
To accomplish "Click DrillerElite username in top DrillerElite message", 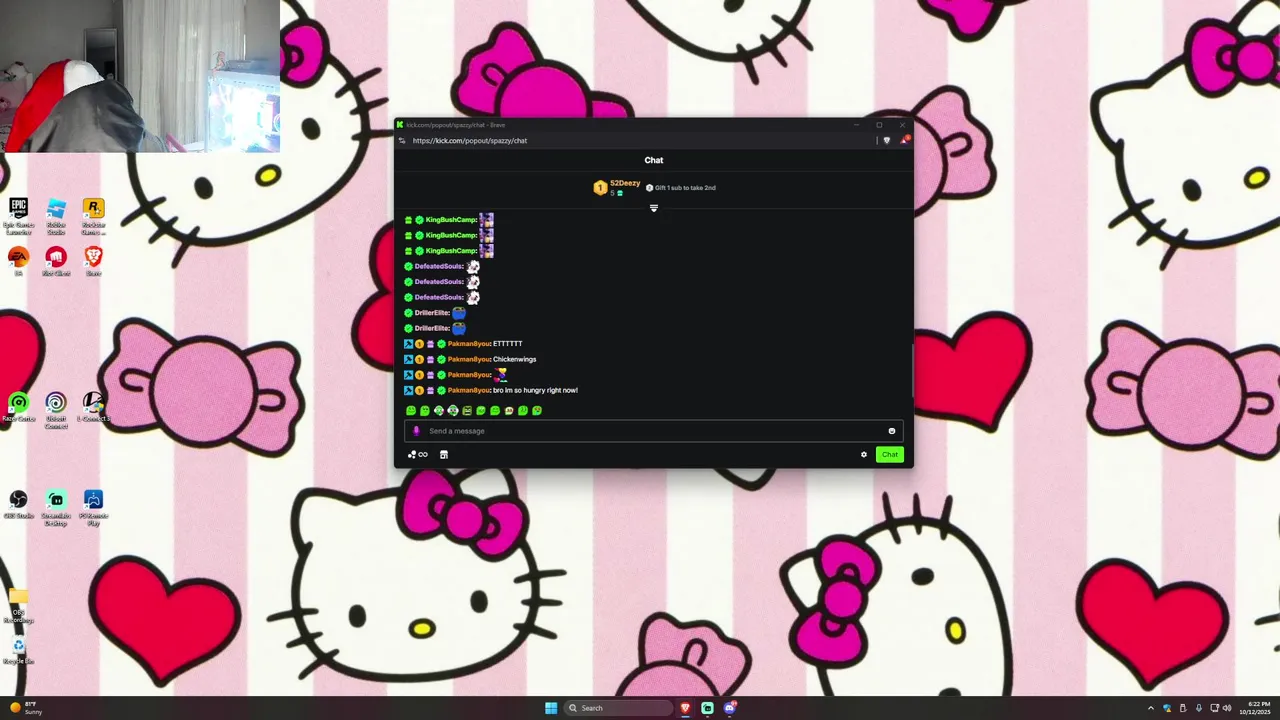I will (432, 313).
